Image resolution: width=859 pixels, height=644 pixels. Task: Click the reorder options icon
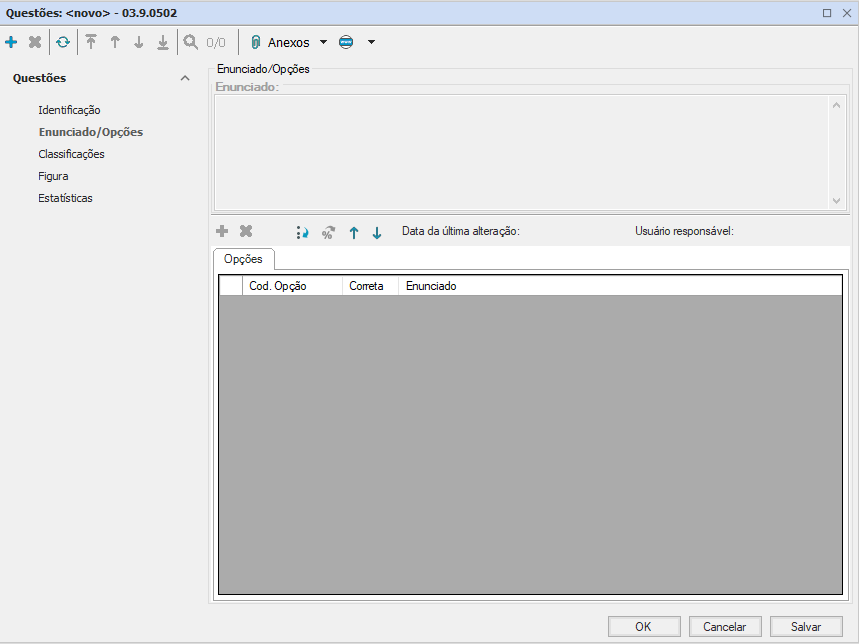(302, 232)
